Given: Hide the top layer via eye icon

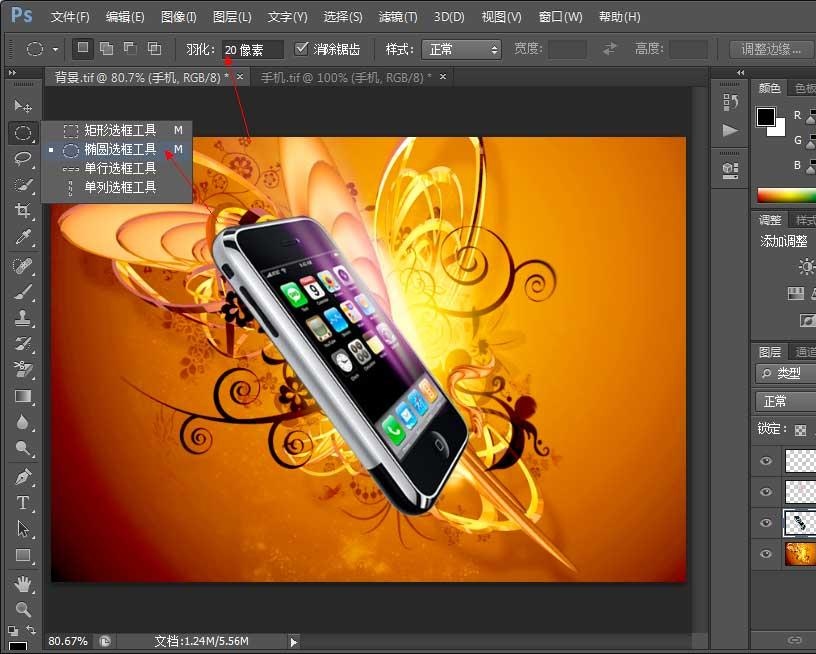Looking at the screenshot, I should (766, 461).
